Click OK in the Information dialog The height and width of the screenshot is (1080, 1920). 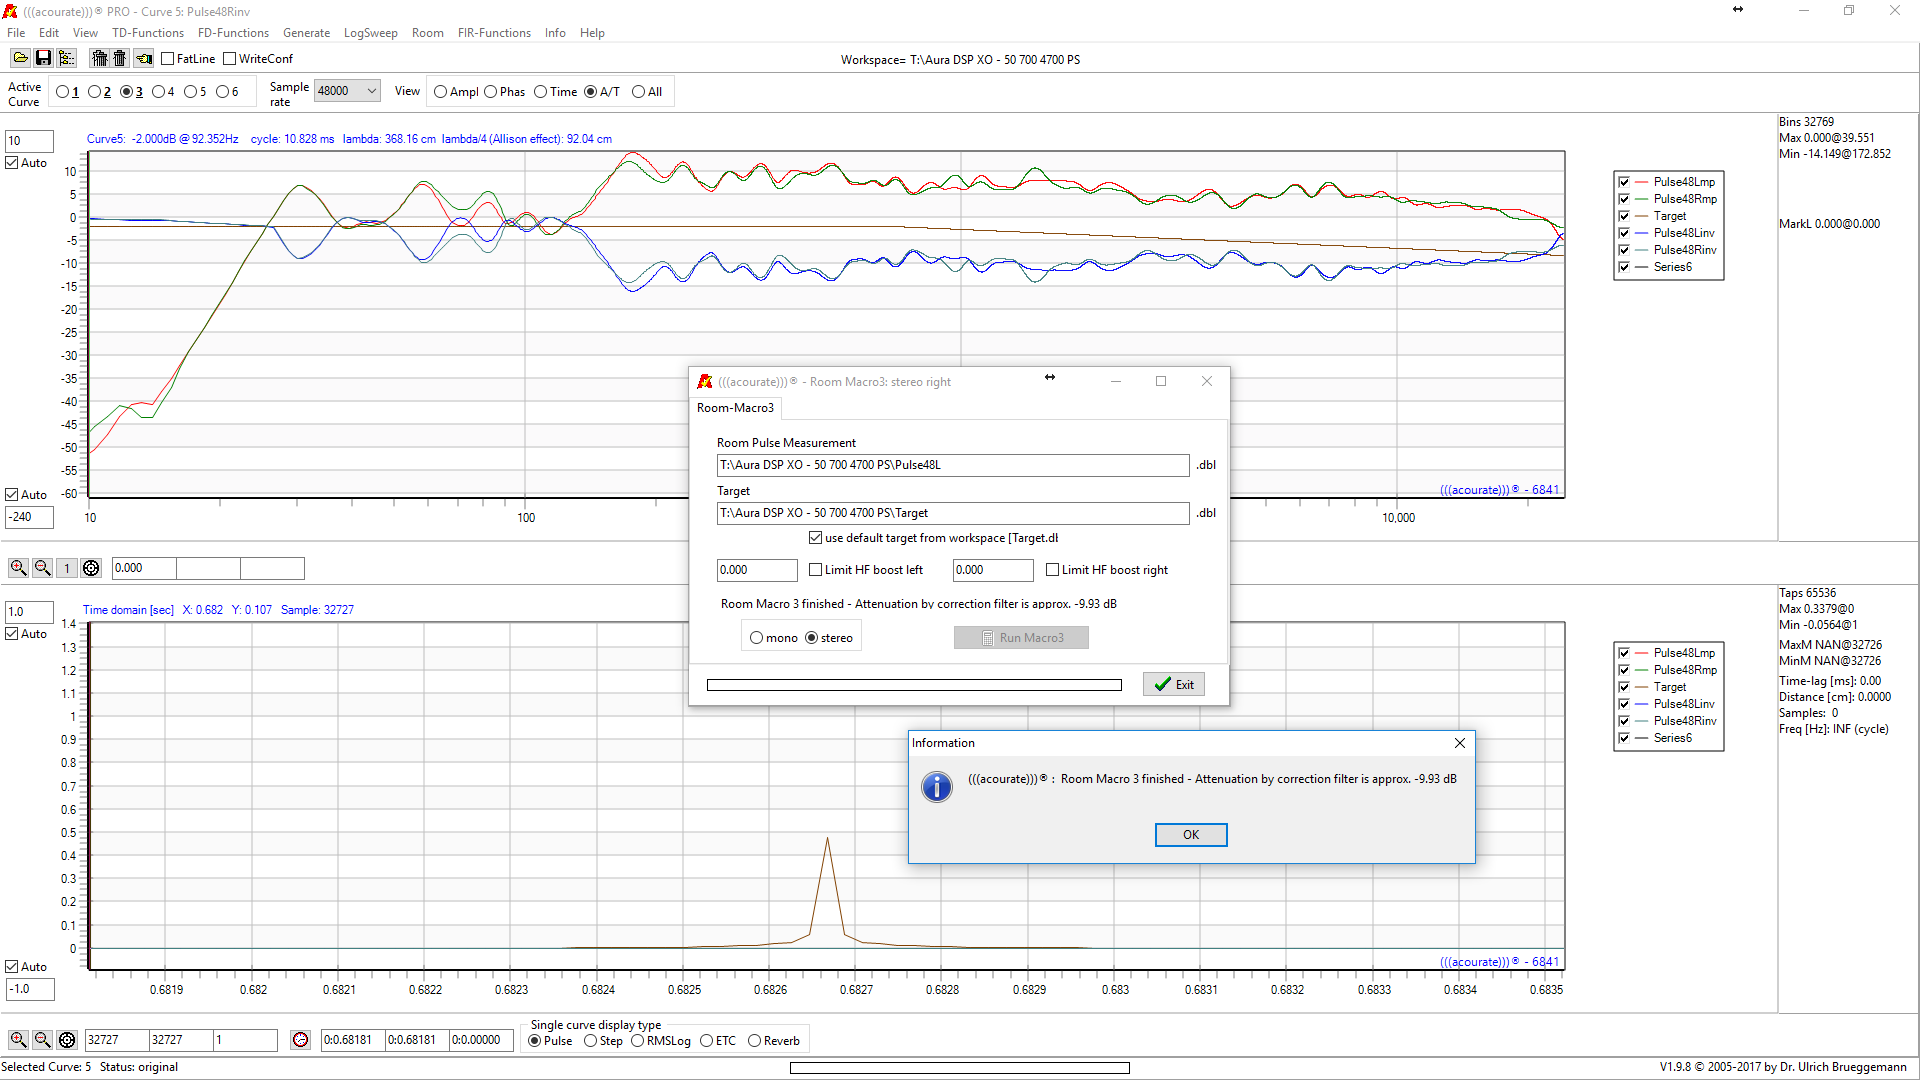pyautogui.click(x=1191, y=835)
